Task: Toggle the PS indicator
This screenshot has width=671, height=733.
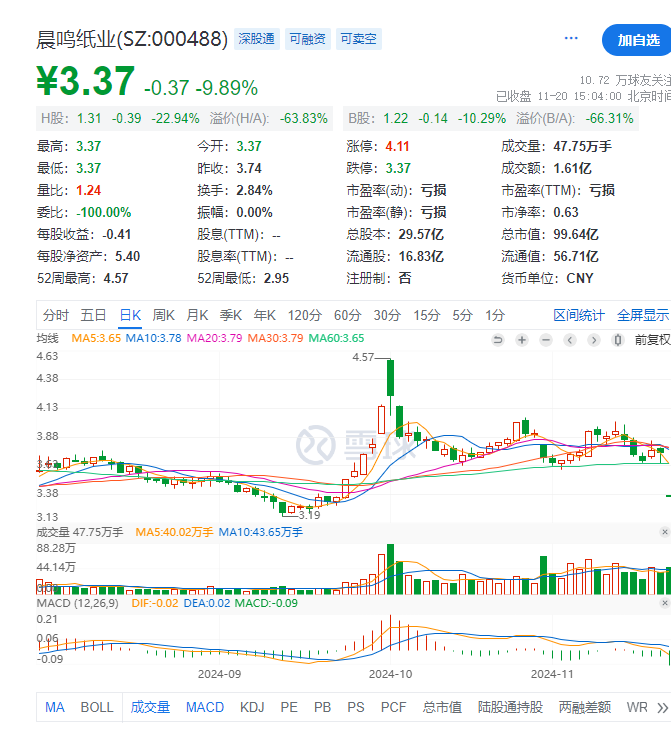Action: click(x=356, y=708)
